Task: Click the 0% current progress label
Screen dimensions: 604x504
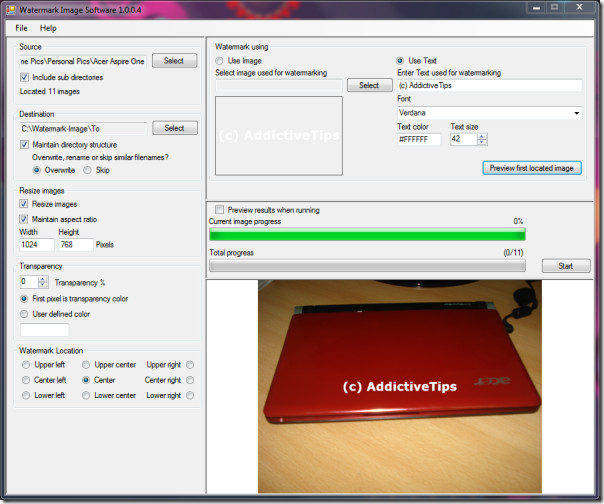Action: click(x=518, y=221)
